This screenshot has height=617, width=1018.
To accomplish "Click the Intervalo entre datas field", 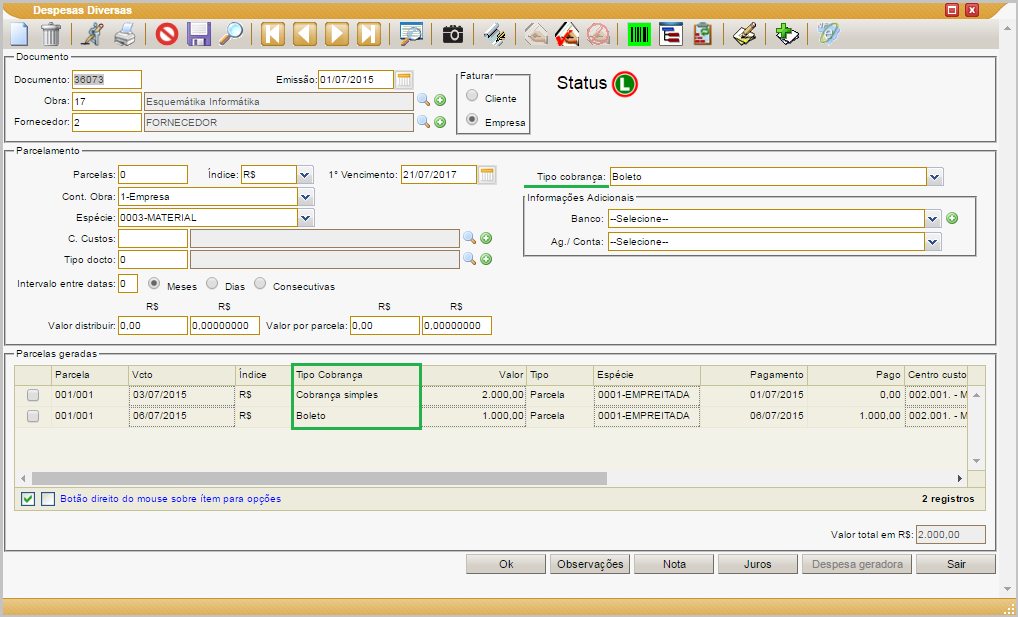I will coord(128,284).
